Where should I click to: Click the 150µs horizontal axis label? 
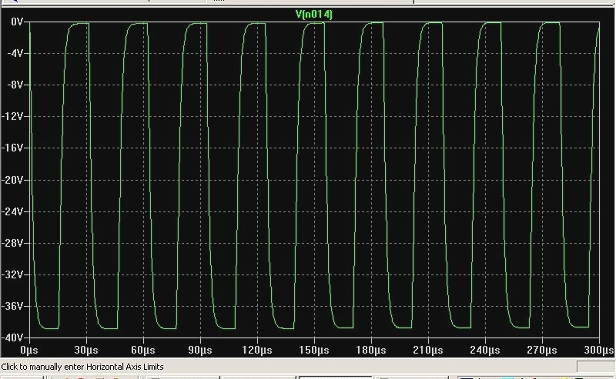tap(314, 350)
